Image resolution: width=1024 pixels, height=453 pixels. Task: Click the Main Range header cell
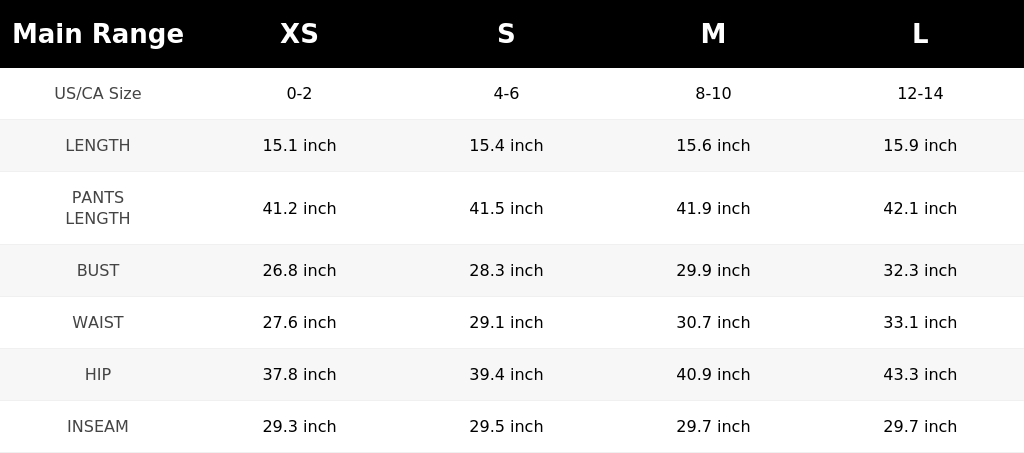pyautogui.click(x=98, y=34)
